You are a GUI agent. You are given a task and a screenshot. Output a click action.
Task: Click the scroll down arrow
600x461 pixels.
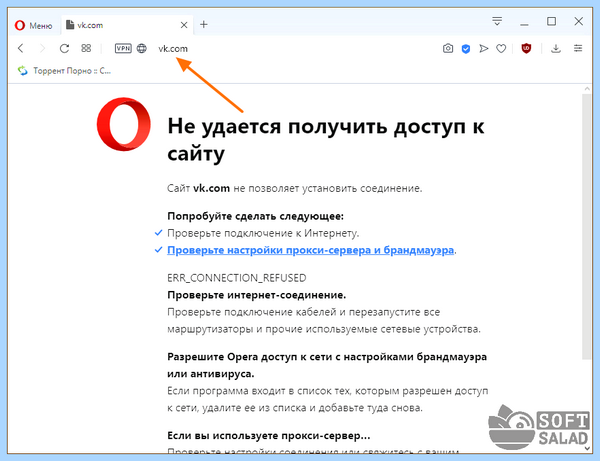pos(587,448)
